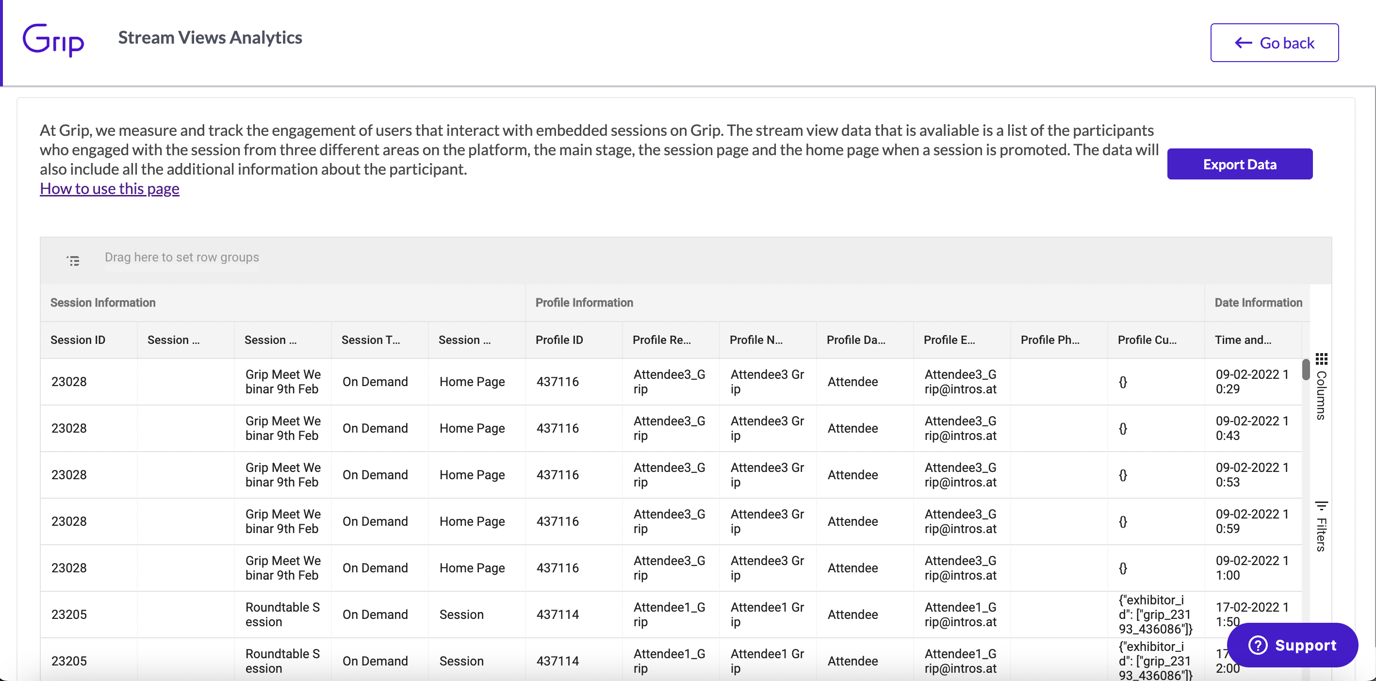
Task: Click the row grouping icon beside the drag area
Action: tap(73, 259)
